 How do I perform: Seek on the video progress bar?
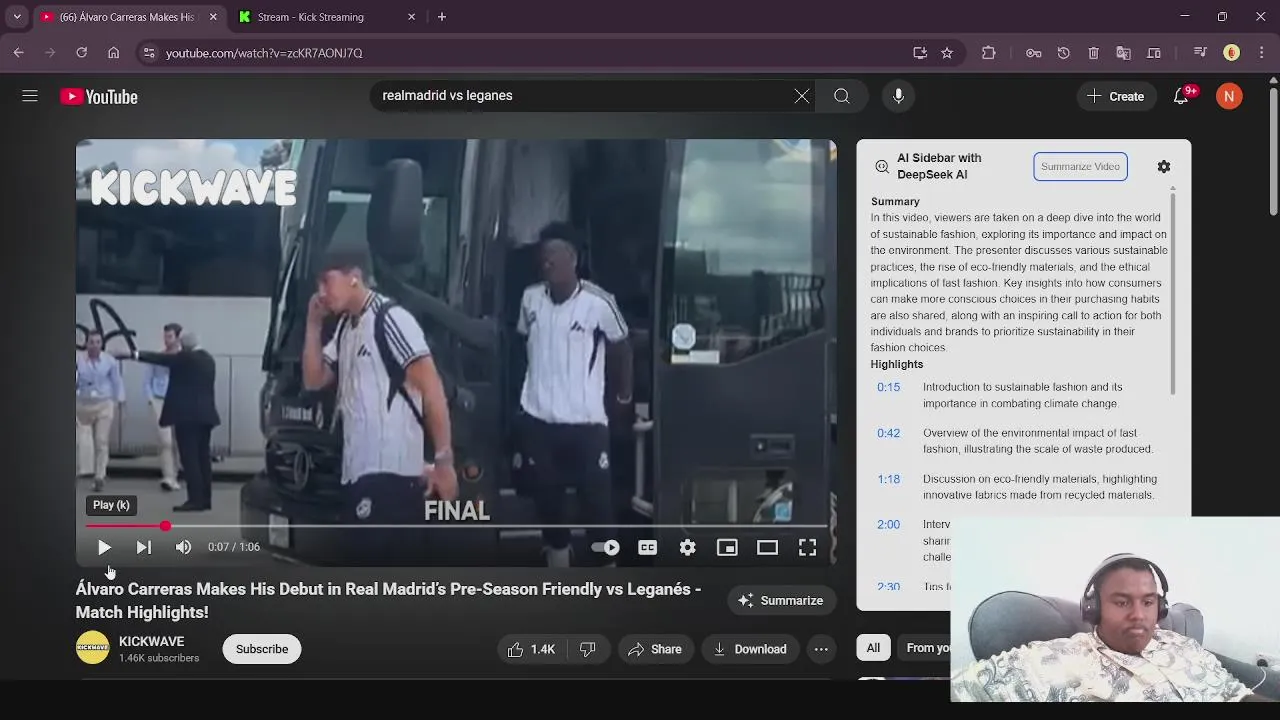point(456,525)
